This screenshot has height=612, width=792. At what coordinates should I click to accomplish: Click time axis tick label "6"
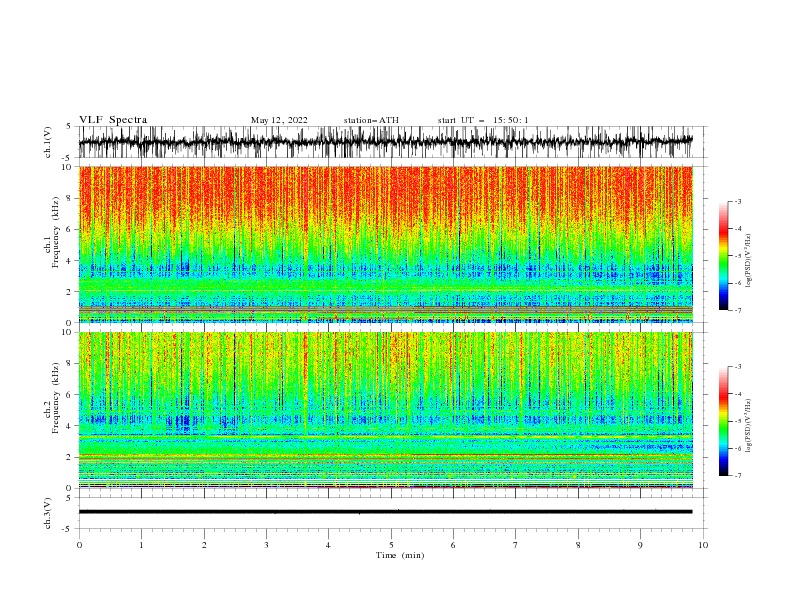click(x=453, y=545)
